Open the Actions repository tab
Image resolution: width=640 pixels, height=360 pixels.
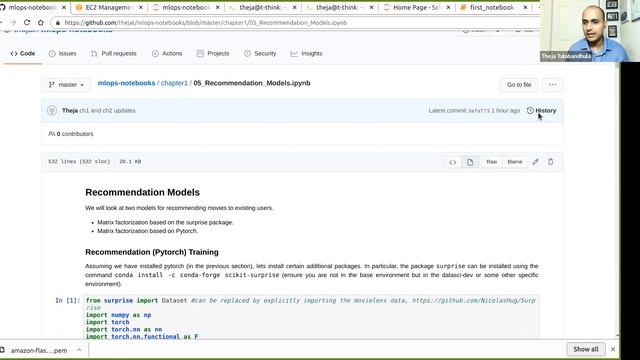click(167, 53)
